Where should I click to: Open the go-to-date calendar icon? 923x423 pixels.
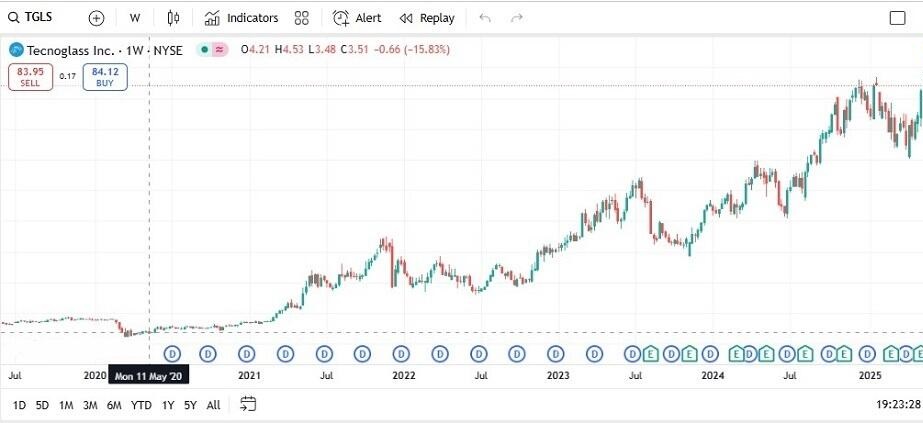(x=248, y=404)
